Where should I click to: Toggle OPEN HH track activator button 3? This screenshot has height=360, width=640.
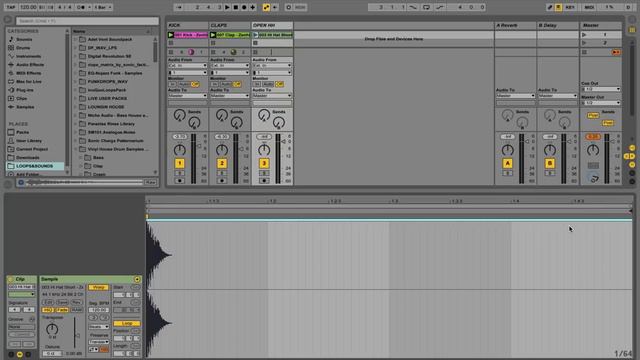[x=264, y=164]
